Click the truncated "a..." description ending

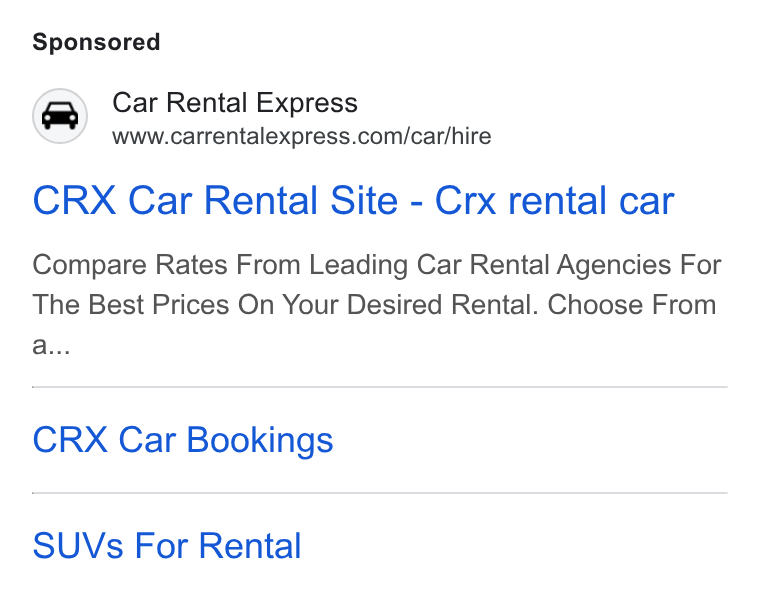coord(51,346)
